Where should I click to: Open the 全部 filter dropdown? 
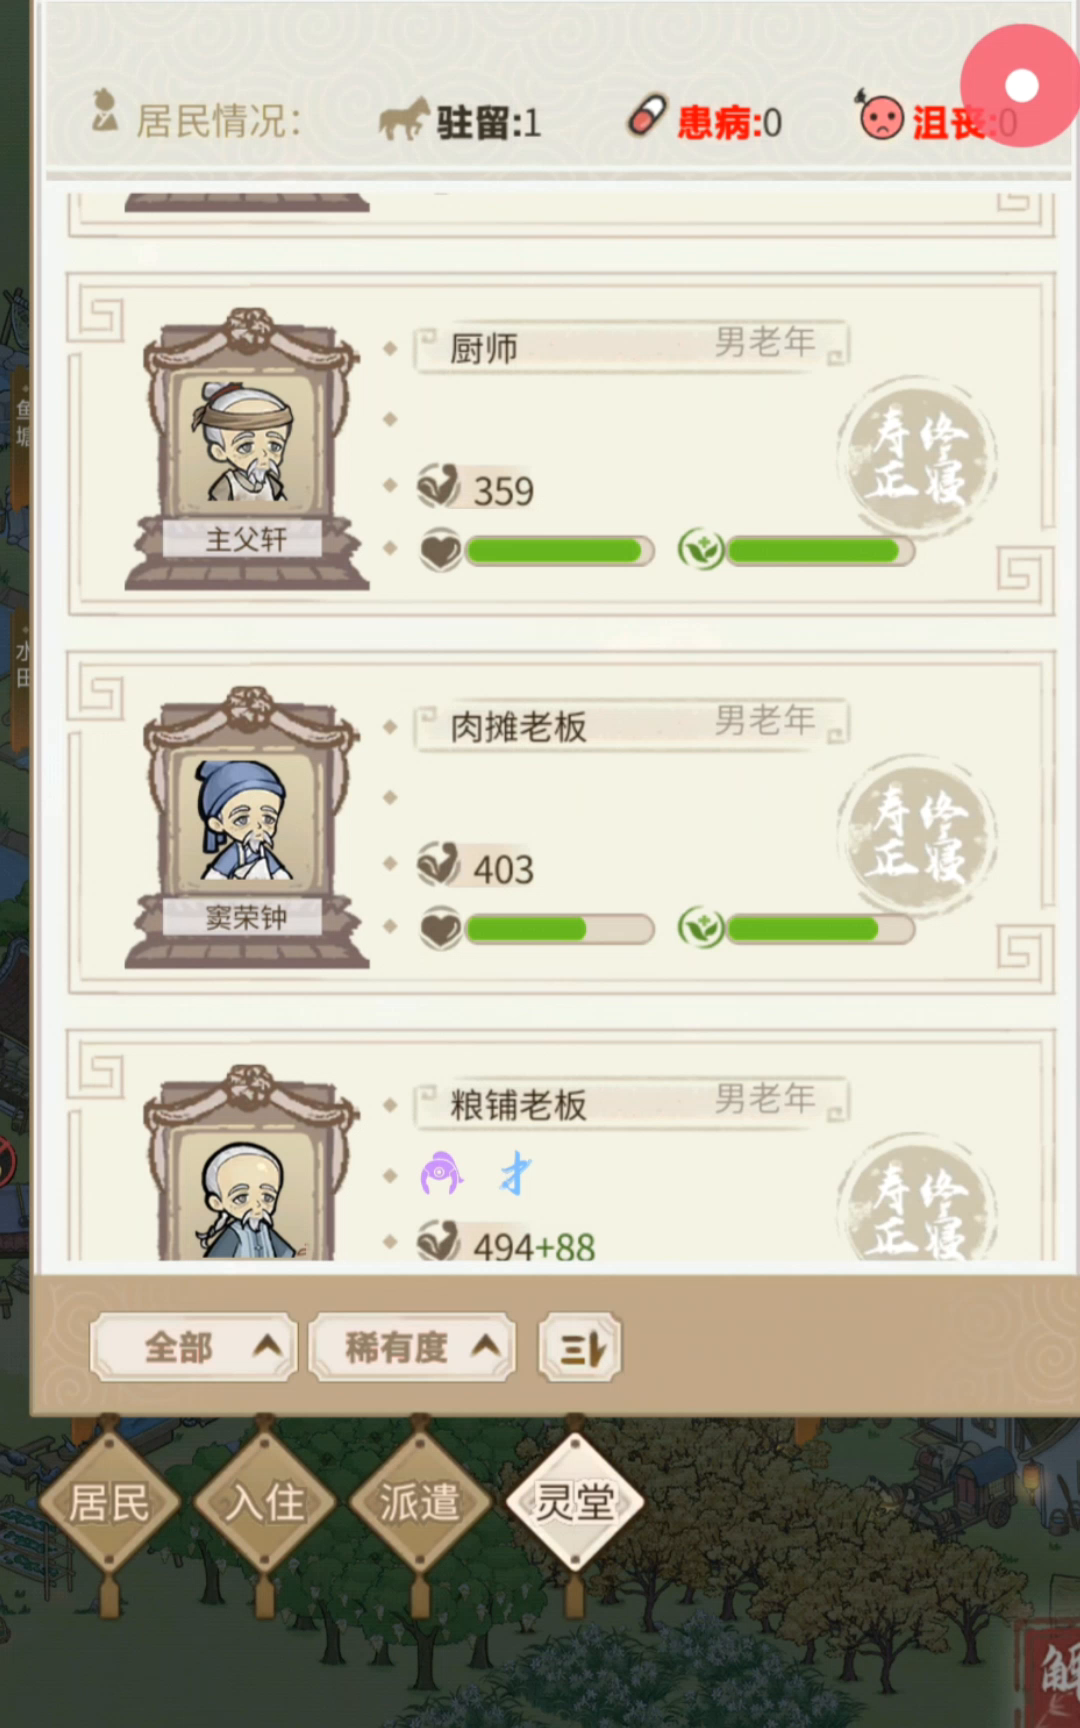194,1348
